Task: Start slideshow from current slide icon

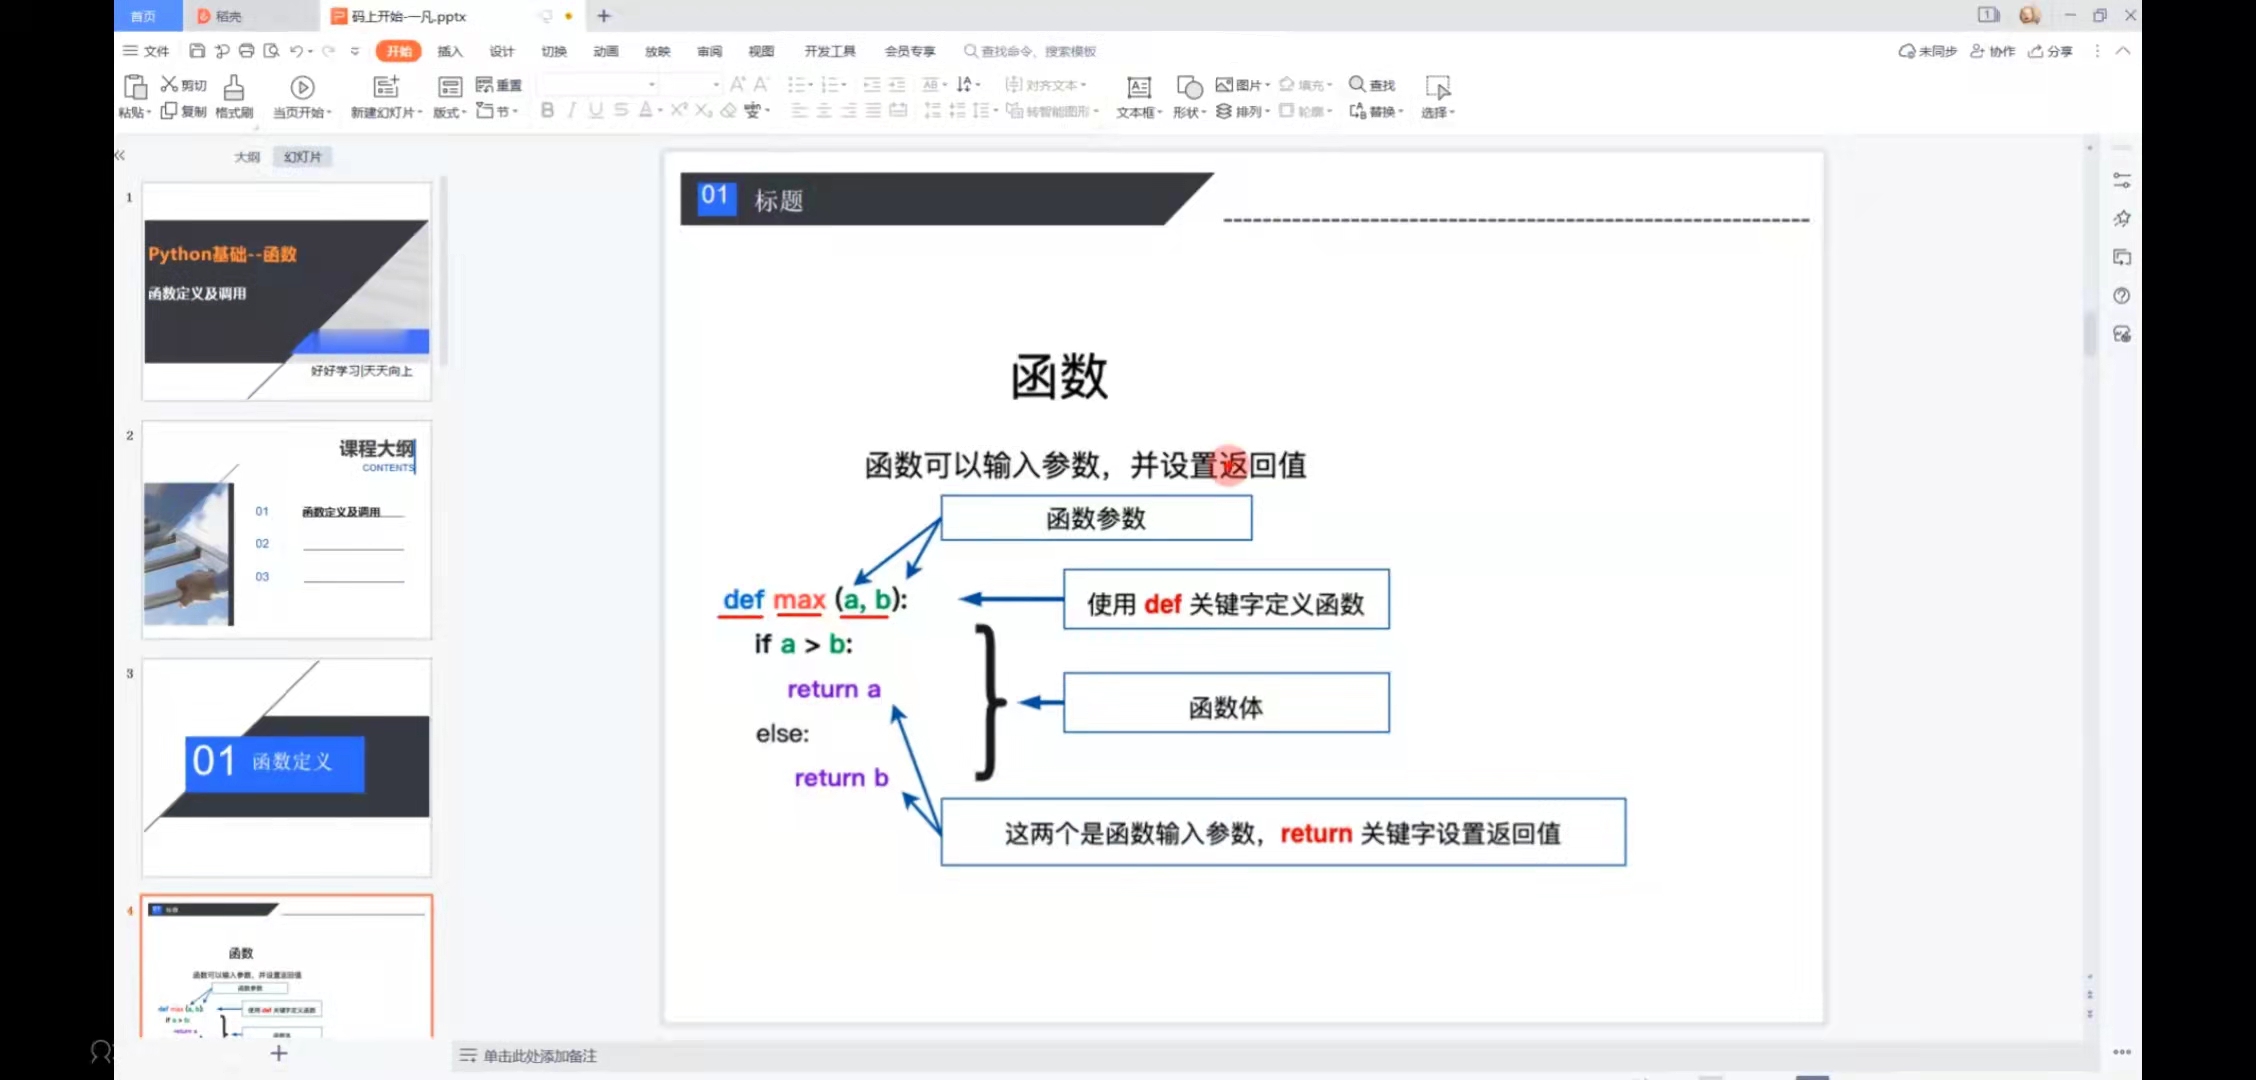Action: [302, 88]
